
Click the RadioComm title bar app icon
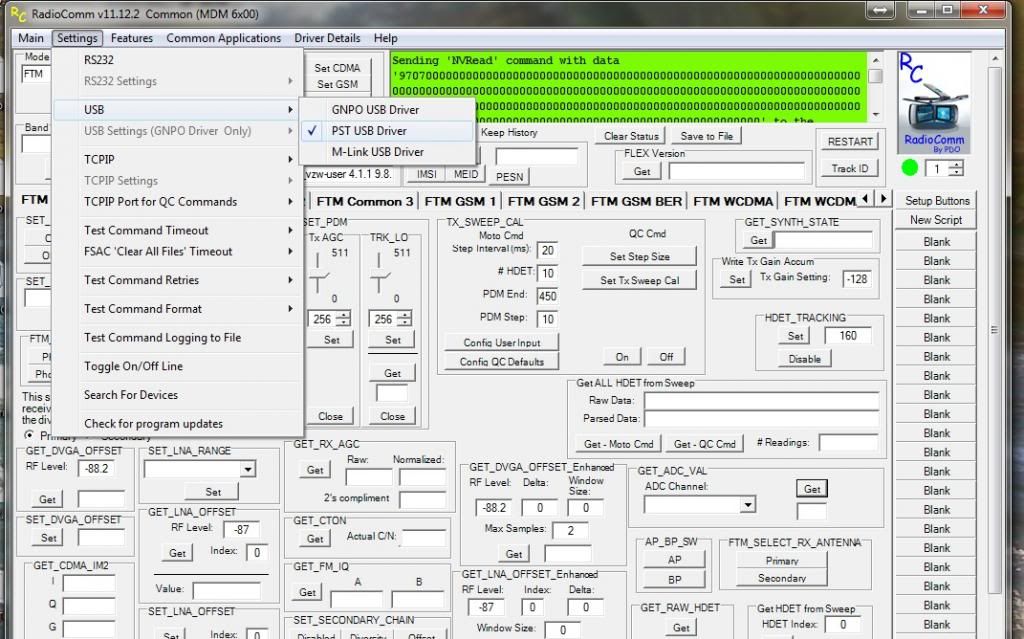click(18, 13)
